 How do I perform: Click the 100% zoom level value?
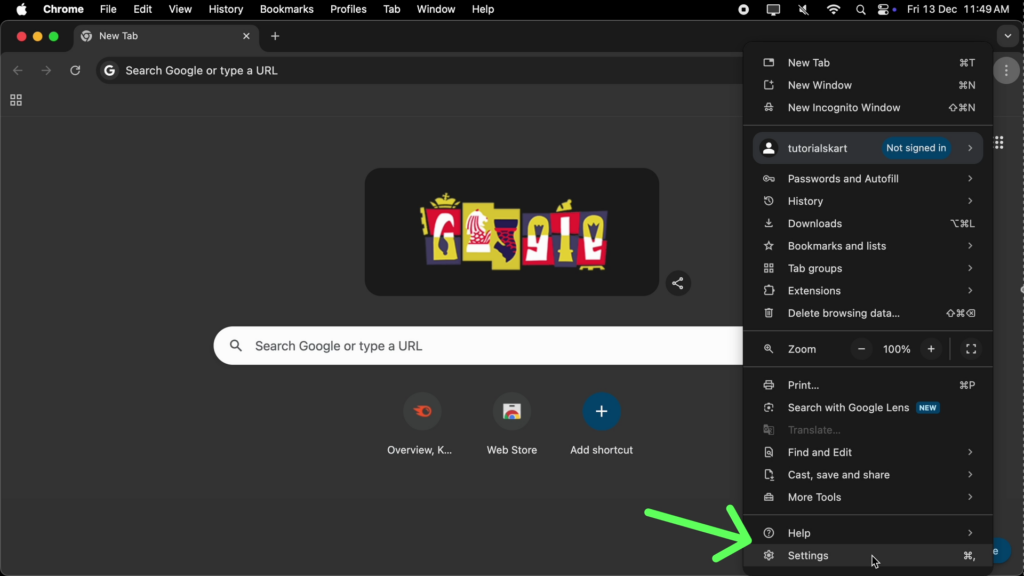pyautogui.click(x=896, y=349)
